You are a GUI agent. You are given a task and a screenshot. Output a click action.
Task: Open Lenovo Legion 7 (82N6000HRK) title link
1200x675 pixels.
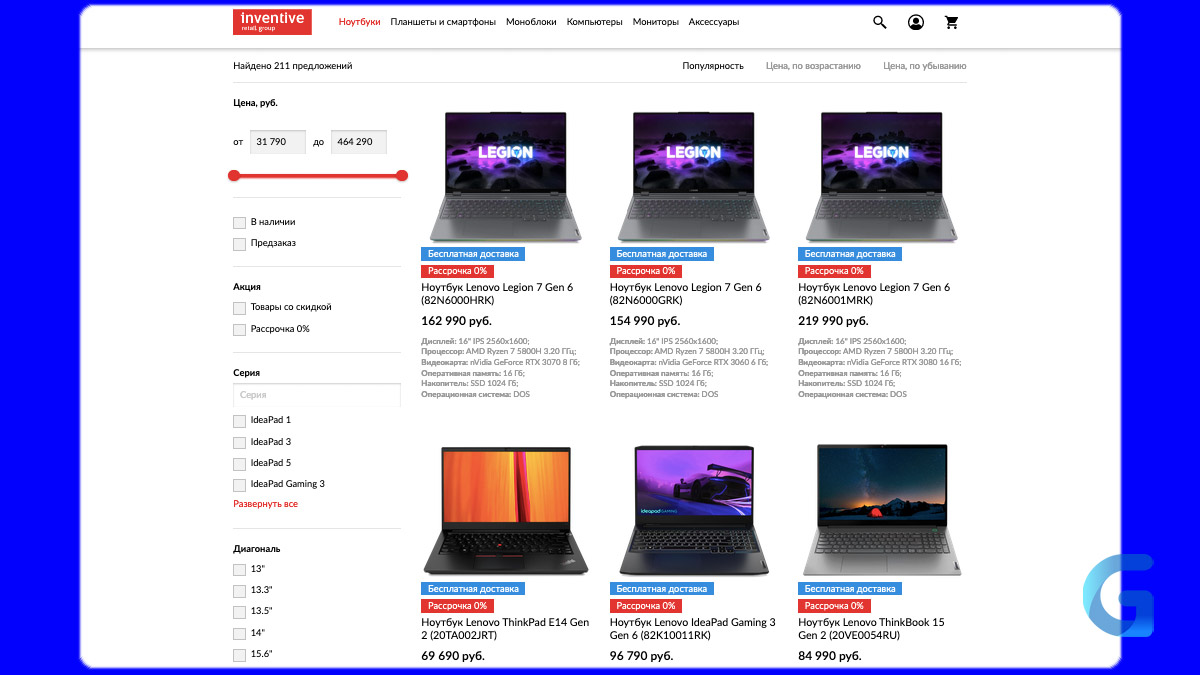[497, 294]
